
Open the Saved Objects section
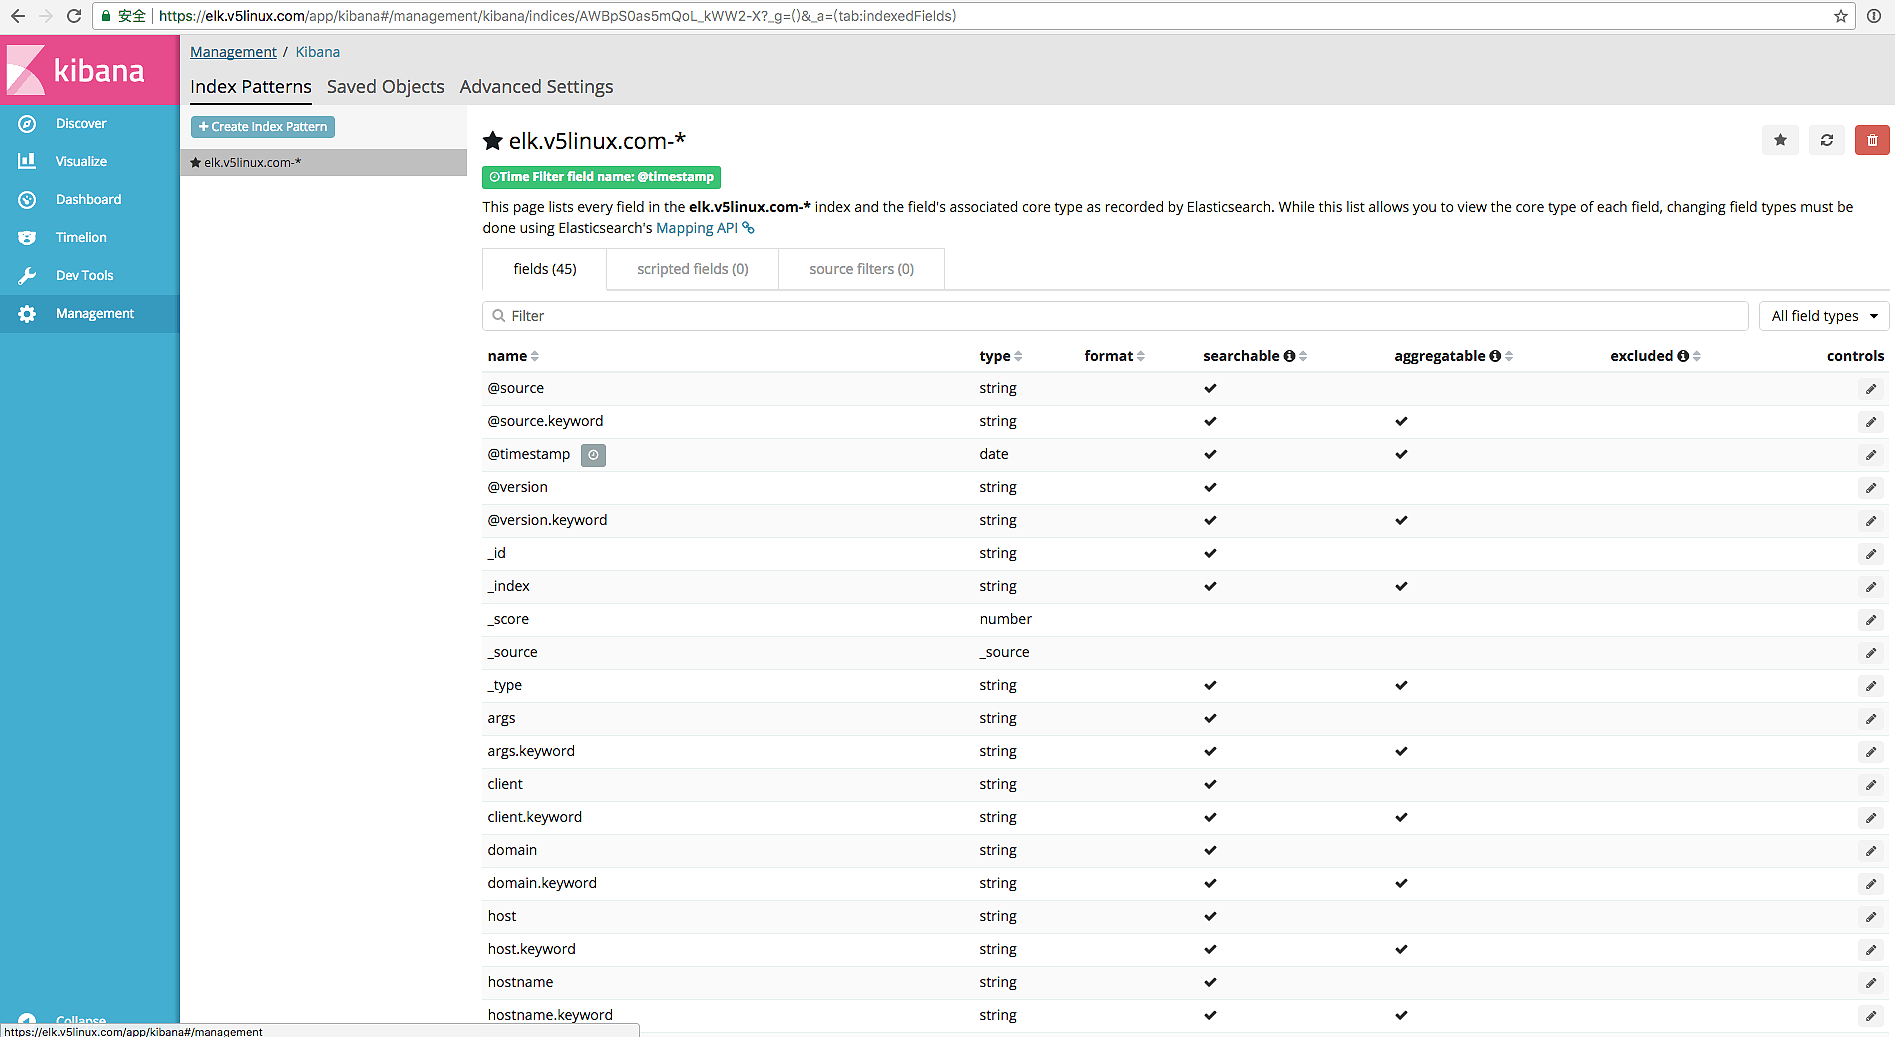point(385,87)
